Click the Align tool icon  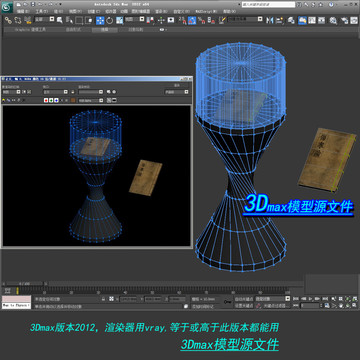tap(279, 20)
